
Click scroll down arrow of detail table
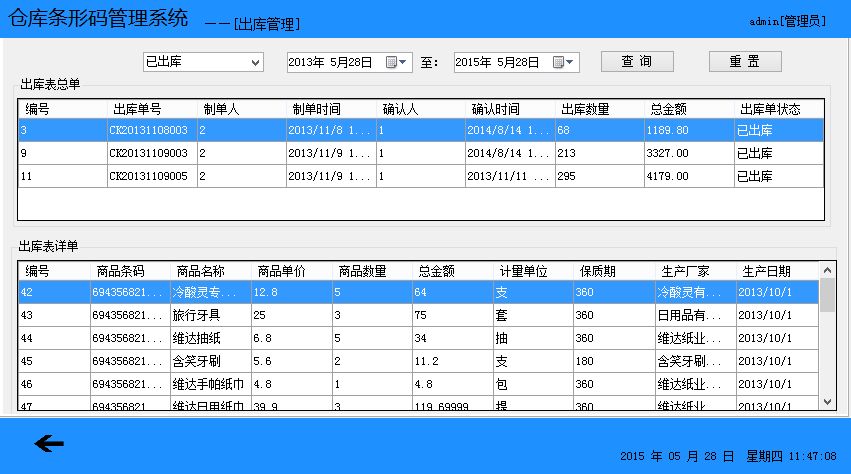tap(827, 401)
